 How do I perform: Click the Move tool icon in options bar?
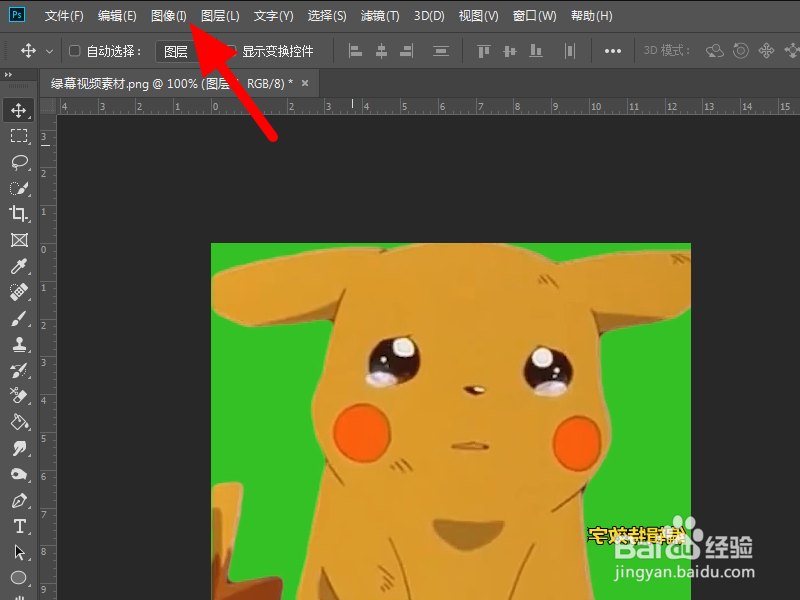coord(28,51)
